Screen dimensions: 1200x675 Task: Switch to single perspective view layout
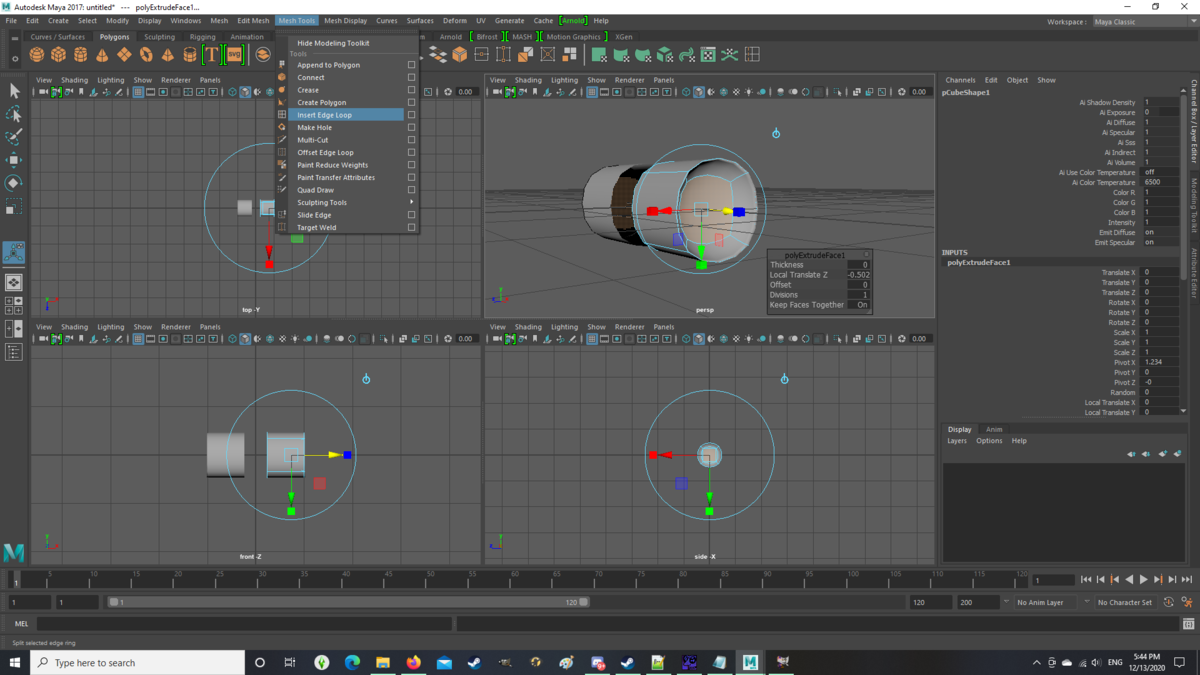pyautogui.click(x=14, y=283)
